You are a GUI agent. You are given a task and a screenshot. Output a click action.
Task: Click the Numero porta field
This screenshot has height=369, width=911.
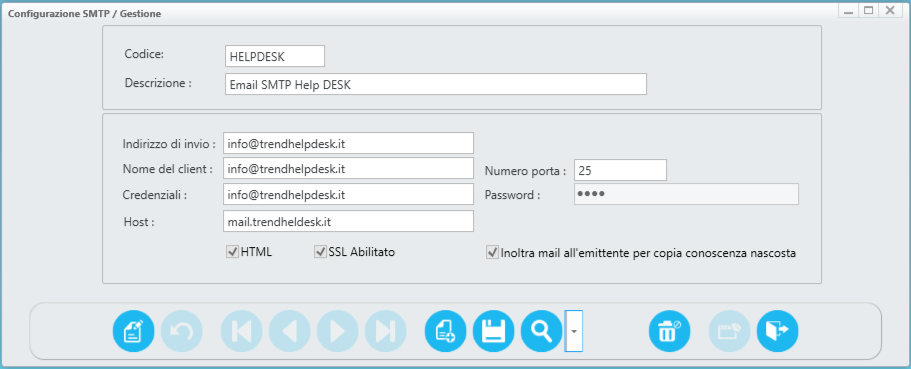621,170
